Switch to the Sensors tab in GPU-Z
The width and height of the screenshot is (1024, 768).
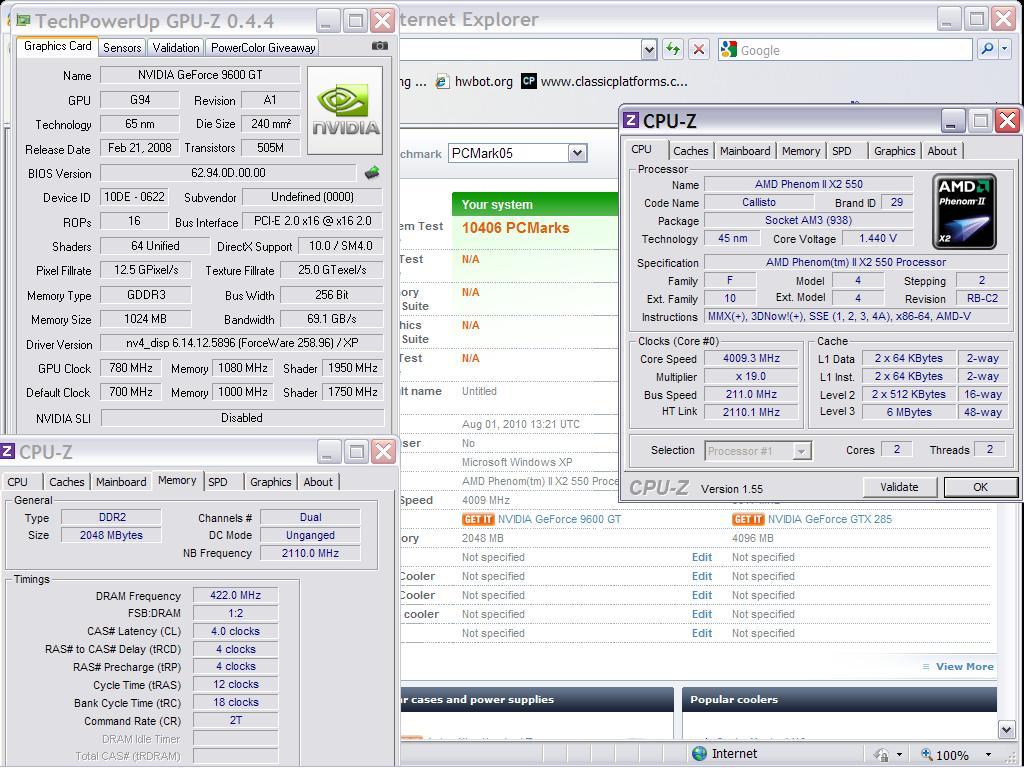tap(121, 48)
